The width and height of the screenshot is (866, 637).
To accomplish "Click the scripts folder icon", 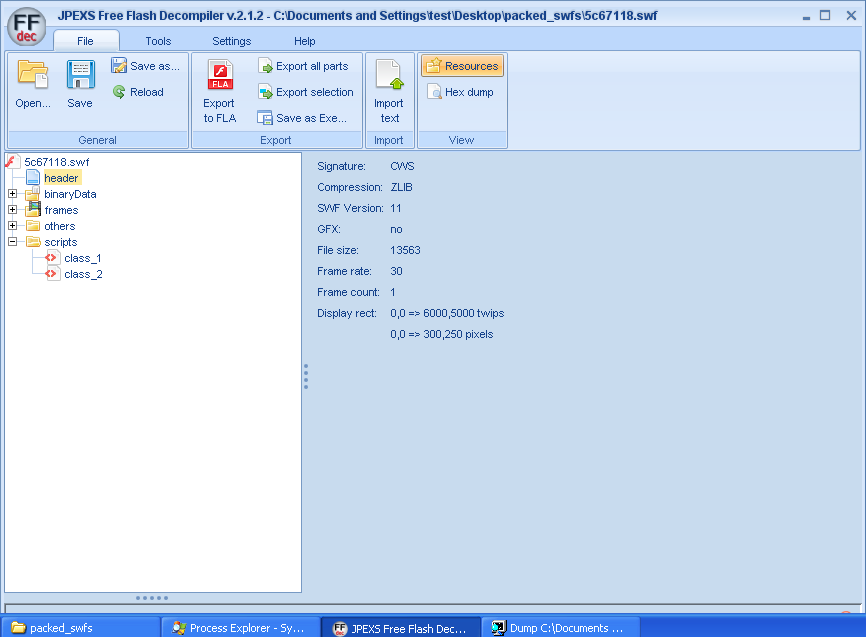I will 33,241.
